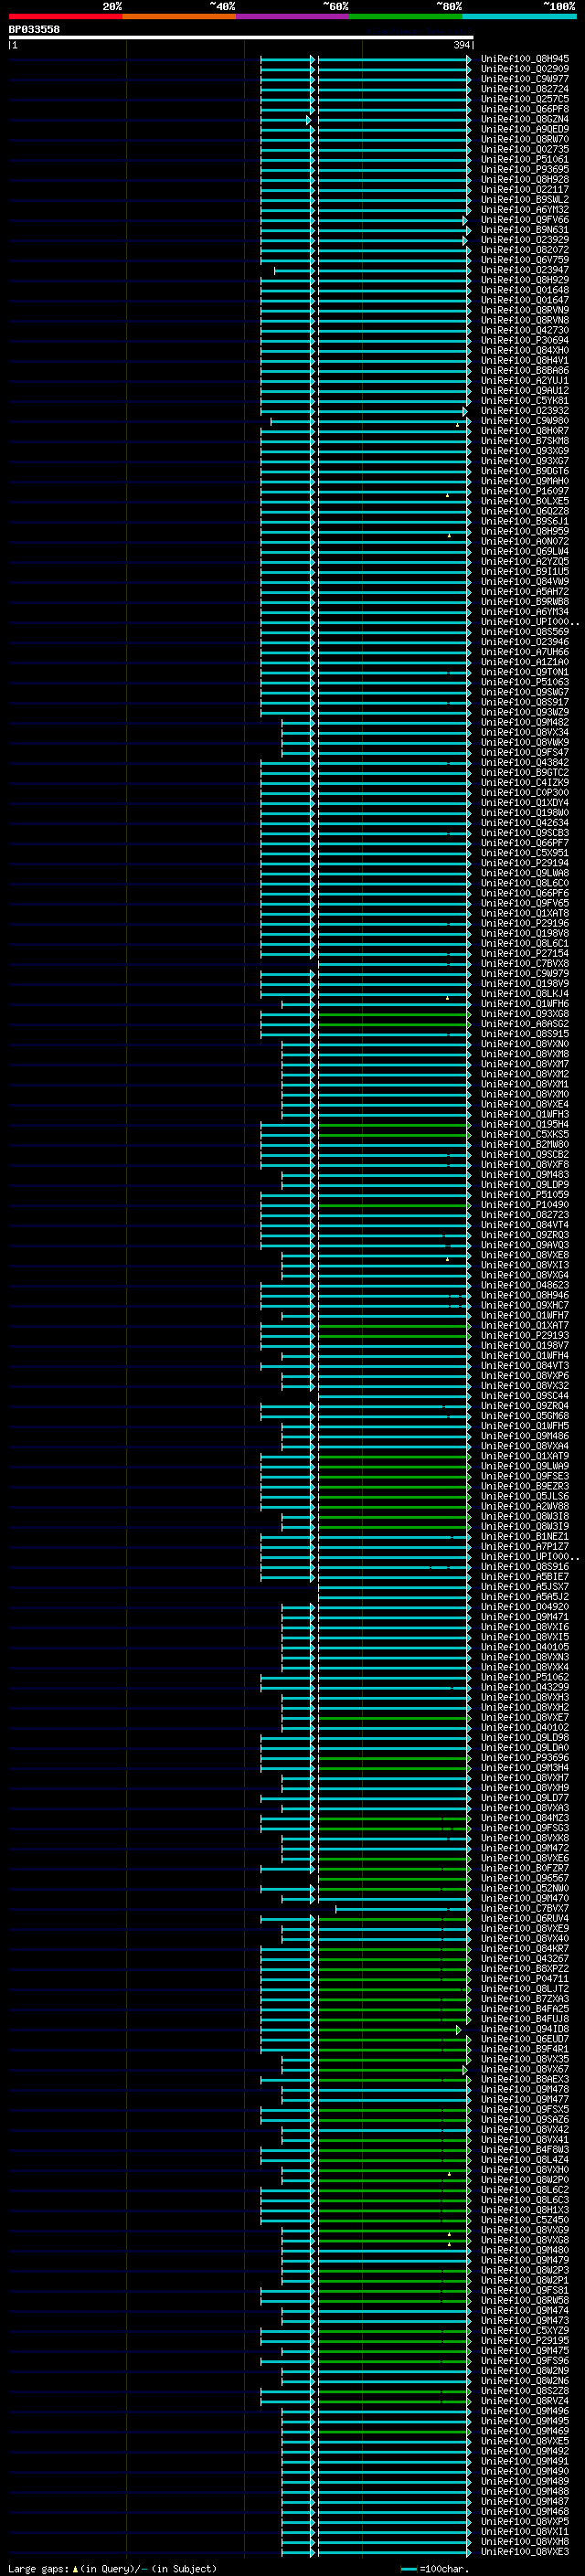Select UniRef100_B9N631 label
The width and height of the screenshot is (585, 2576).
pos(525,229)
